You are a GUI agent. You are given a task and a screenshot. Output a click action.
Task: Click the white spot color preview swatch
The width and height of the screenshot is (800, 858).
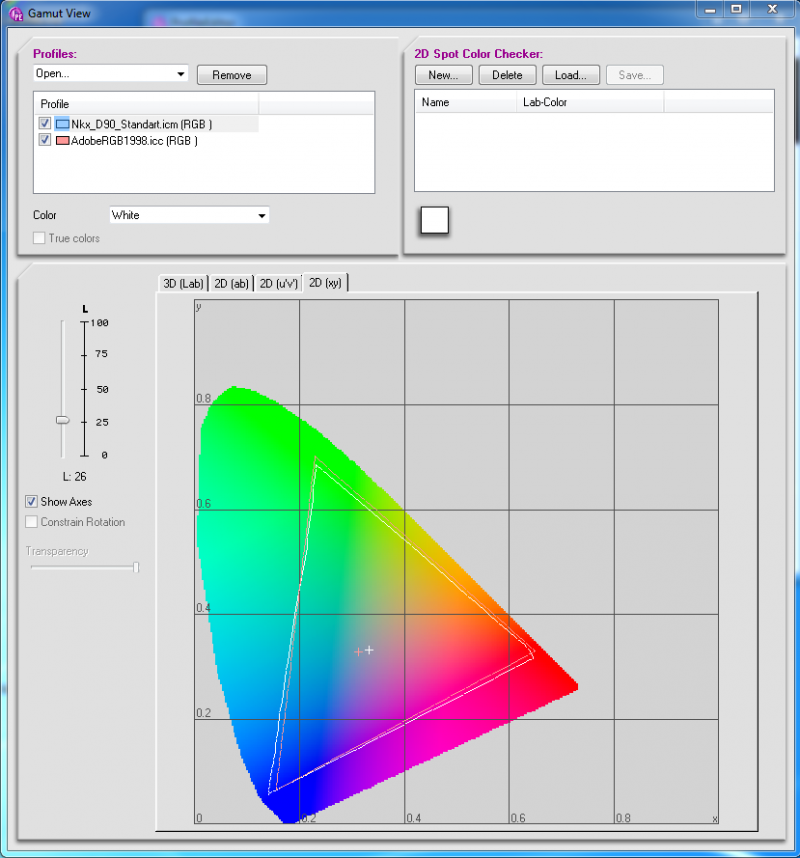click(x=434, y=220)
